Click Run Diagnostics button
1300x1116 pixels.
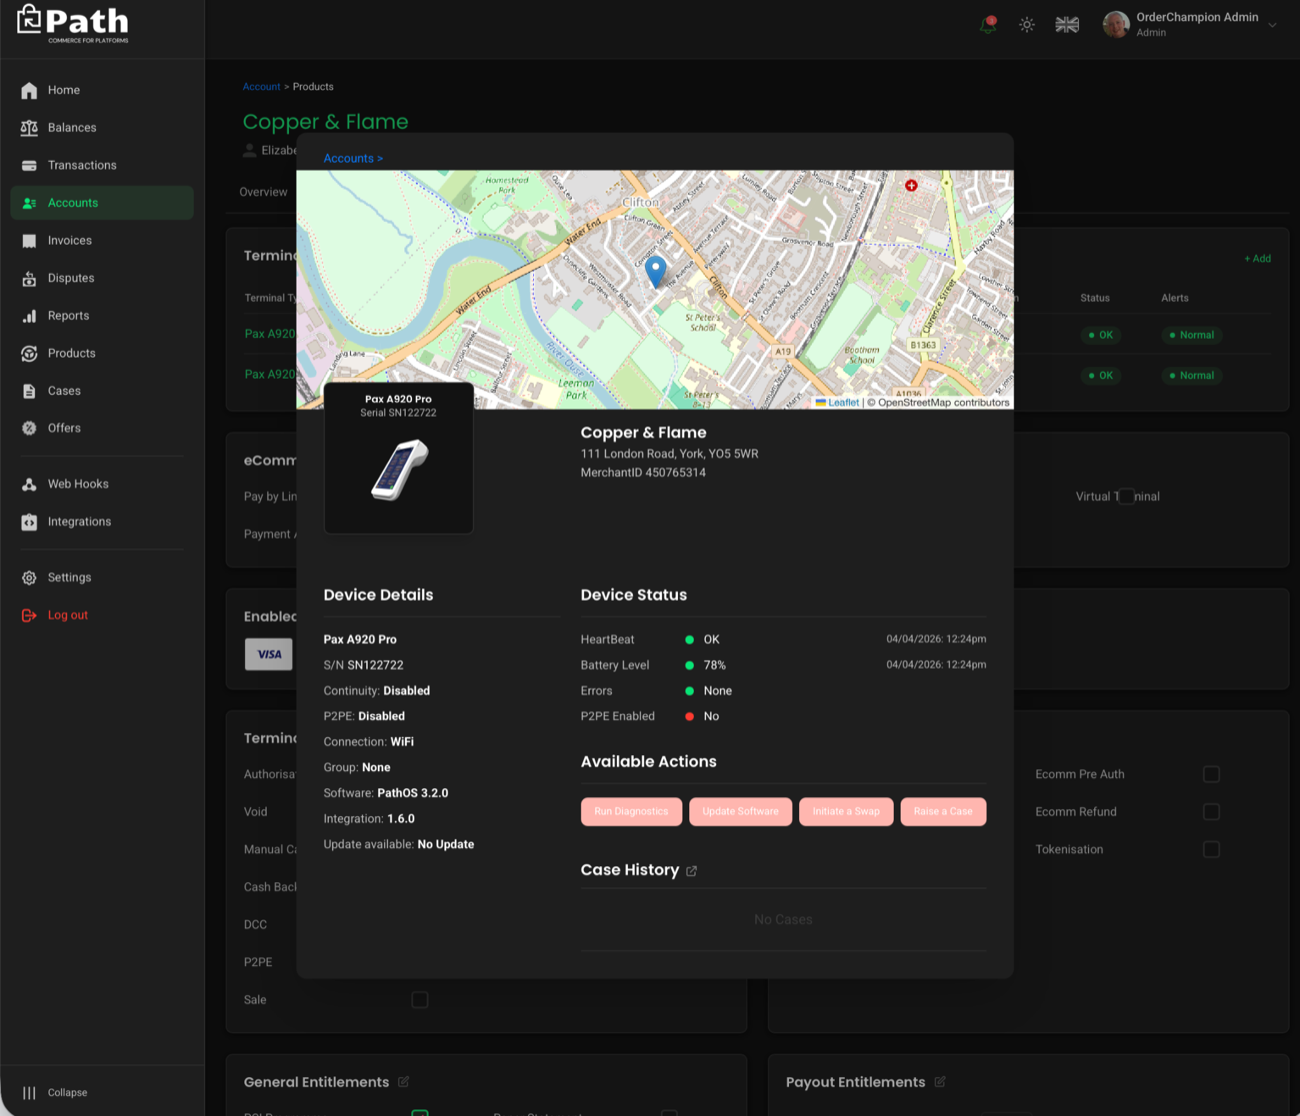point(631,812)
